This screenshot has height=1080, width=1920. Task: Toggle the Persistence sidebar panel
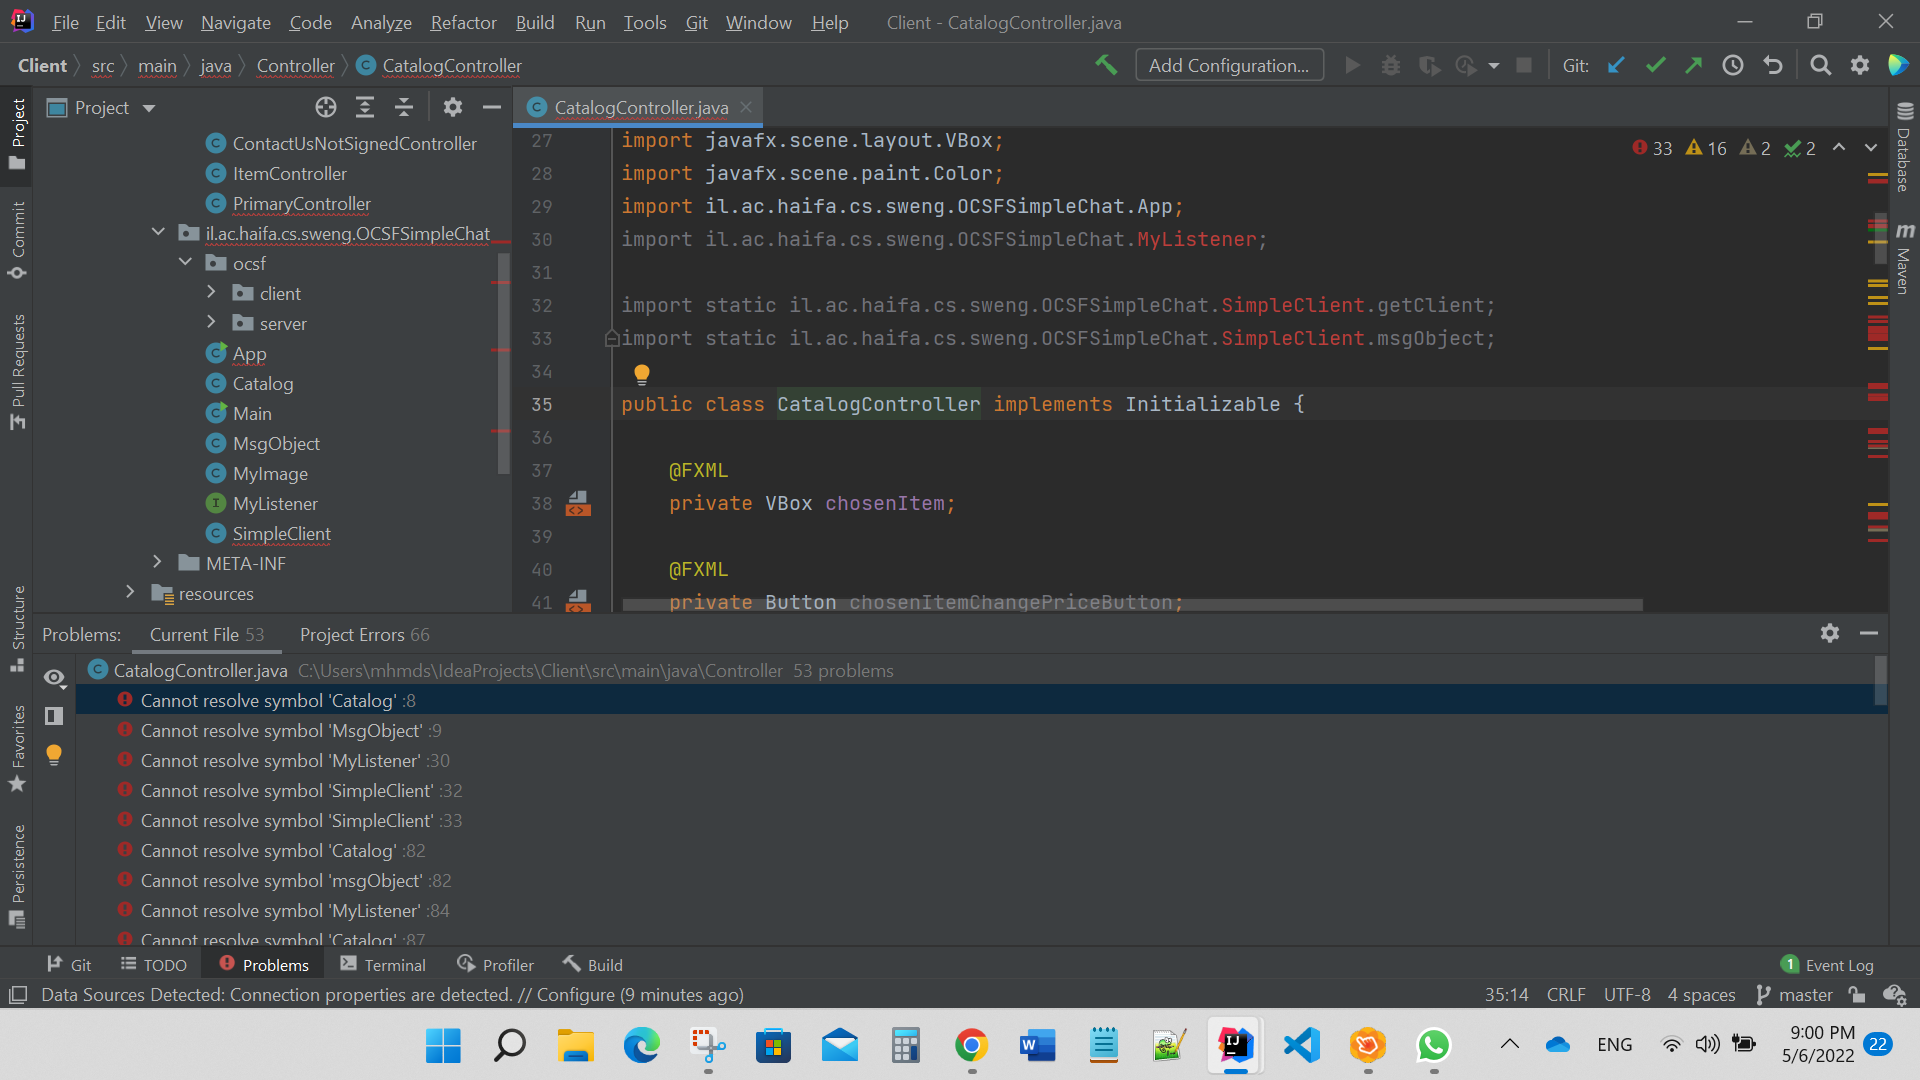(x=18, y=877)
